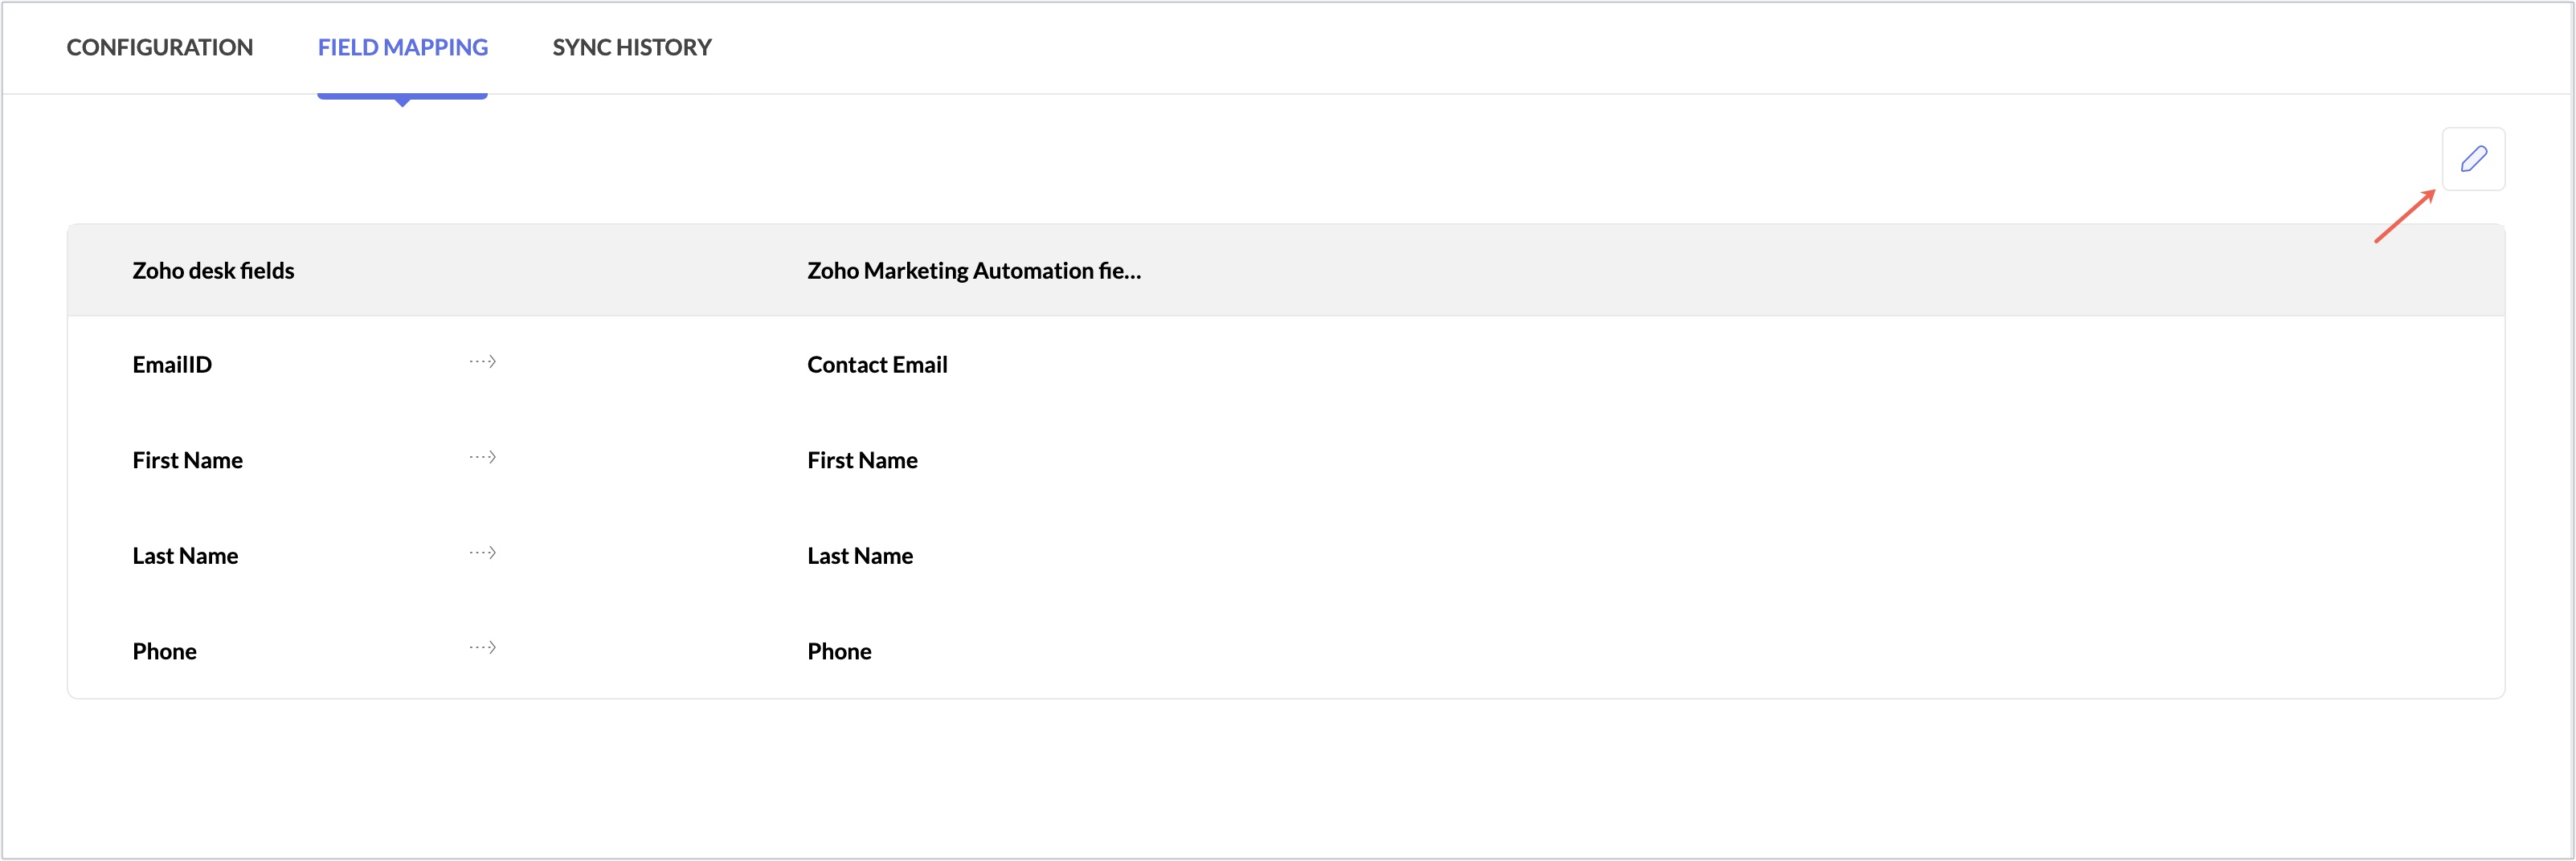Select the 'Contact Email' mapped field
The height and width of the screenshot is (861, 2576).
(877, 365)
